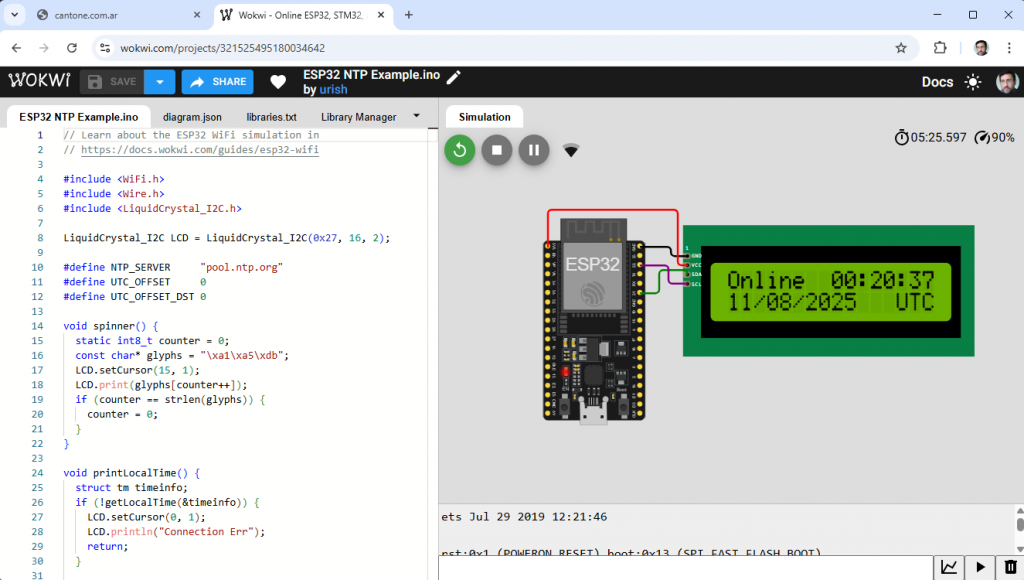The height and width of the screenshot is (580, 1024).
Task: Click the WiFi status icon
Action: tap(571, 151)
